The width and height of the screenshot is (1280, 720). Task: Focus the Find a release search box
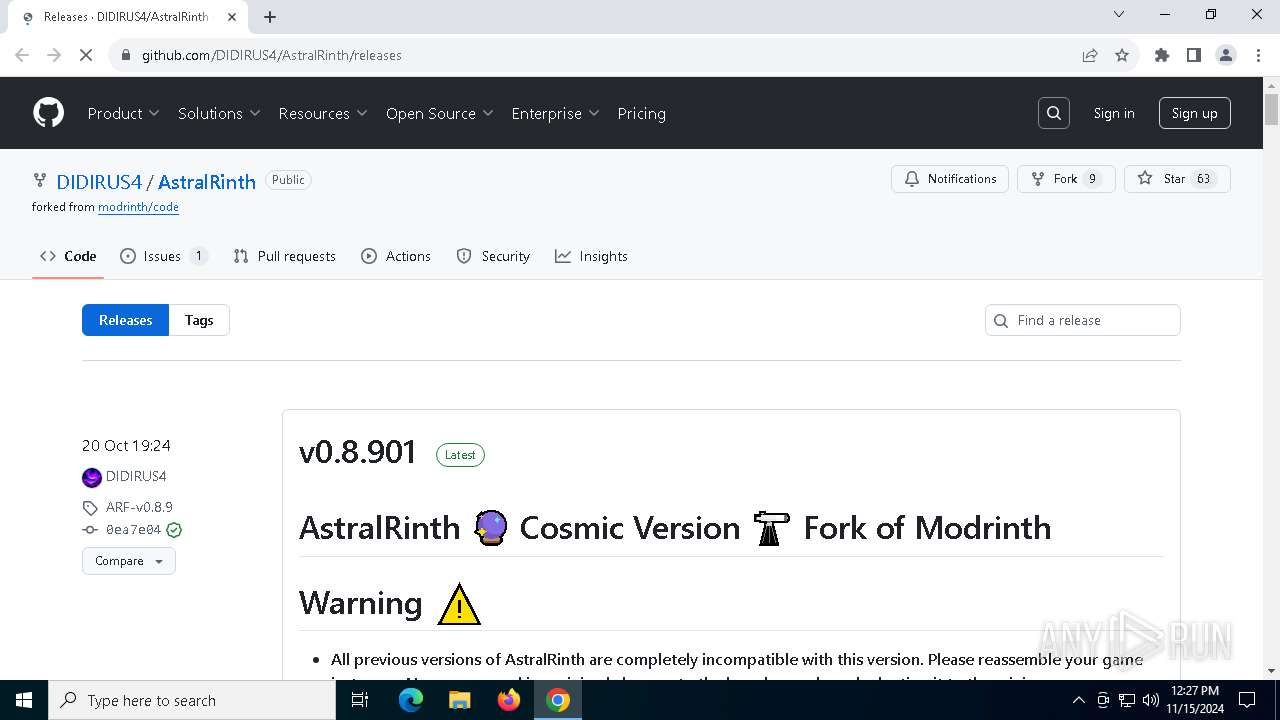tap(1083, 320)
